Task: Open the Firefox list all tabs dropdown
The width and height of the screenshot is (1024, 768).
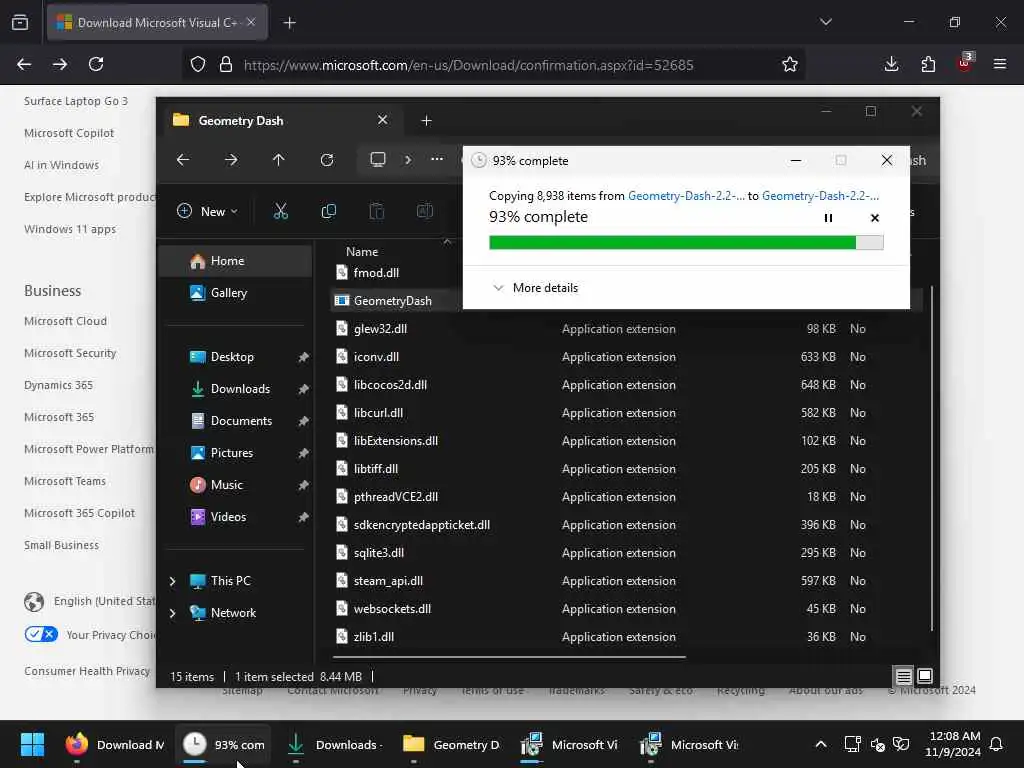Action: tap(825, 22)
